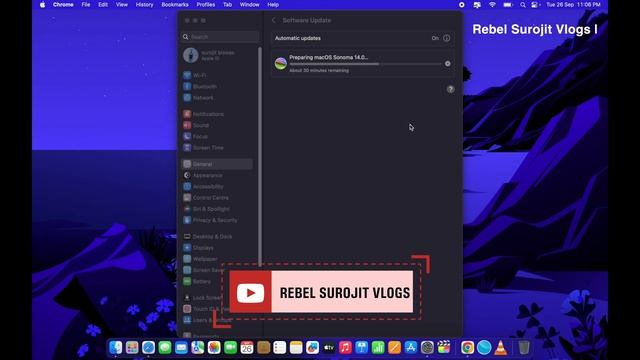Click the Sonoma preparation progress bar
The image size is (640, 360).
coord(365,64)
